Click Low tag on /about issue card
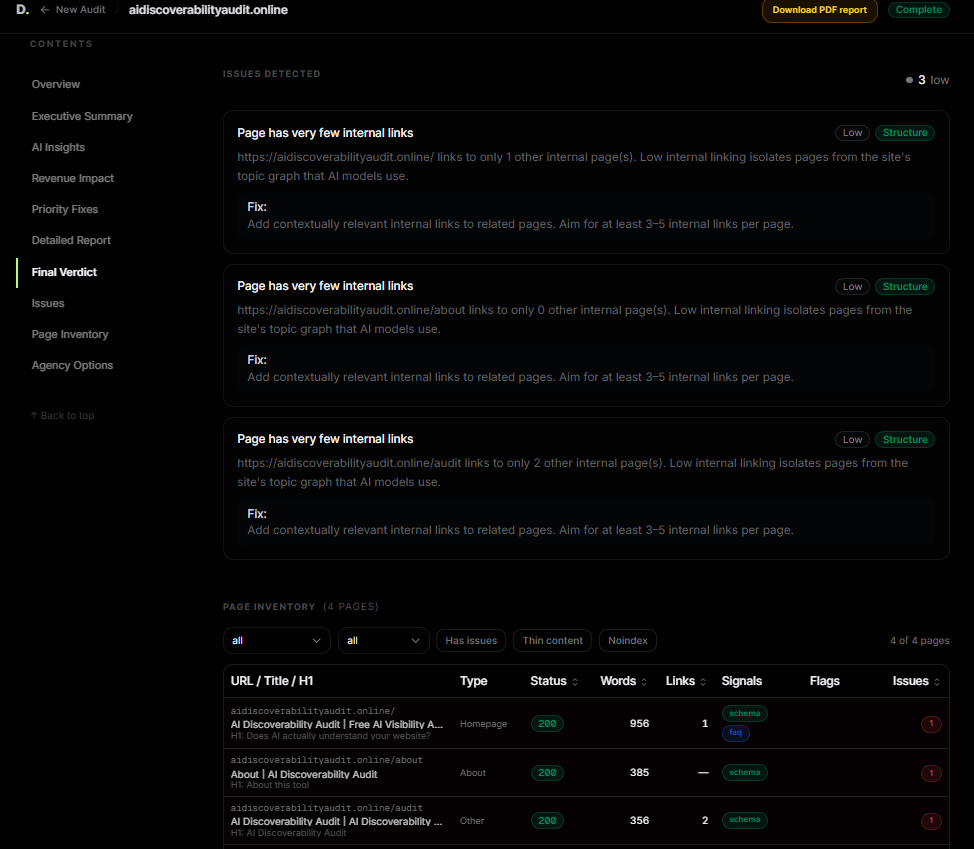The image size is (974, 849). click(x=852, y=287)
